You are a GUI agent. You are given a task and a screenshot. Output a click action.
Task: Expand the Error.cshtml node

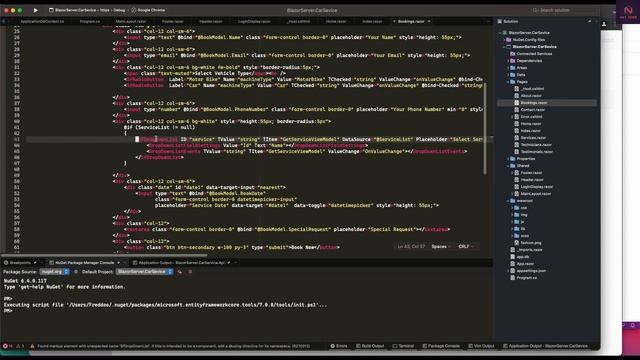coord(512,117)
